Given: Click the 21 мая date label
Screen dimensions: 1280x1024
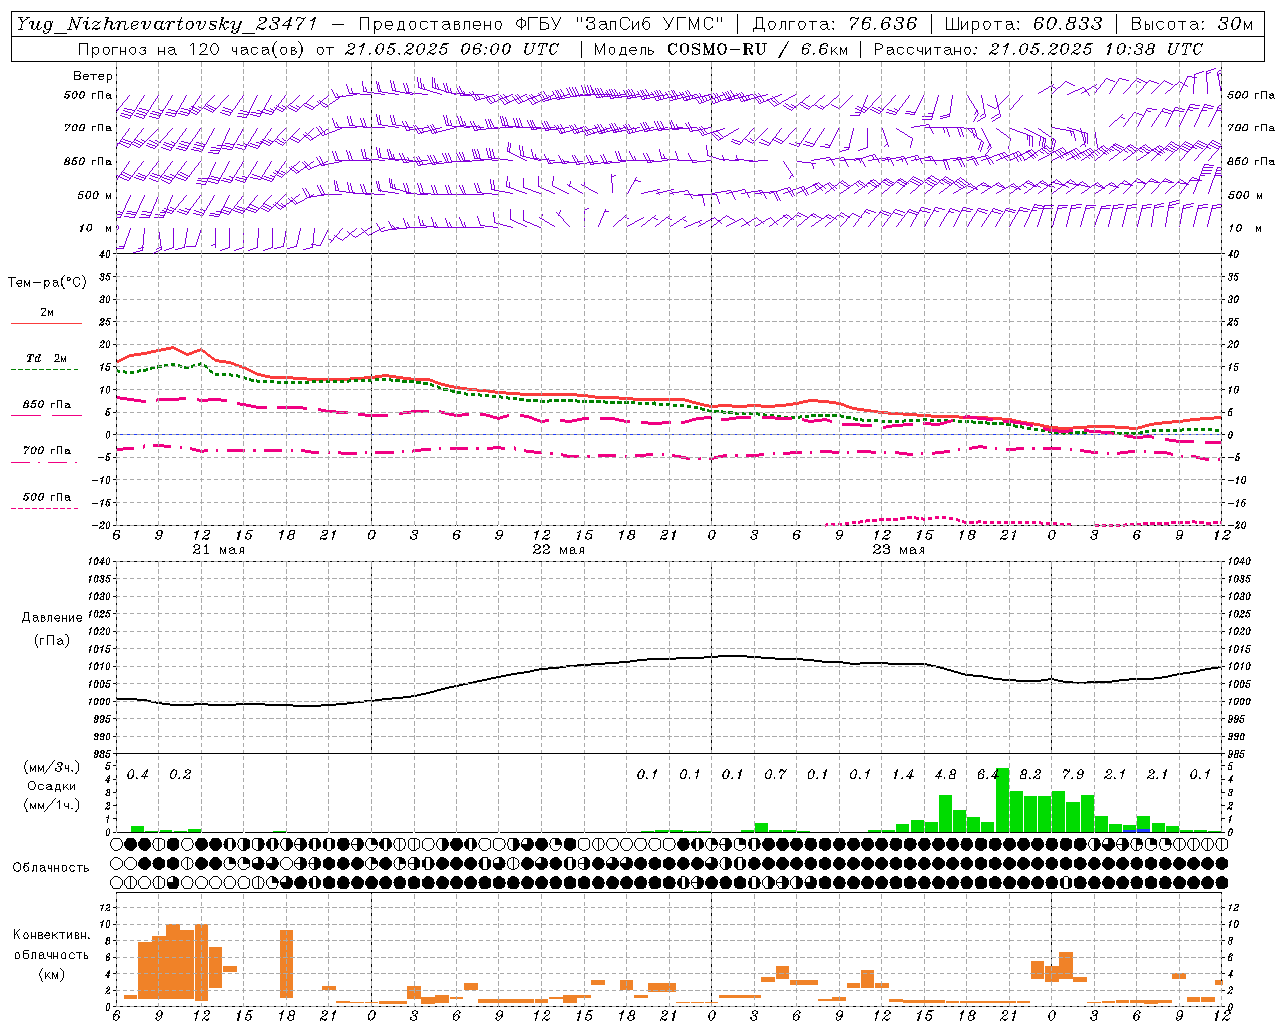Looking at the screenshot, I should [217, 550].
